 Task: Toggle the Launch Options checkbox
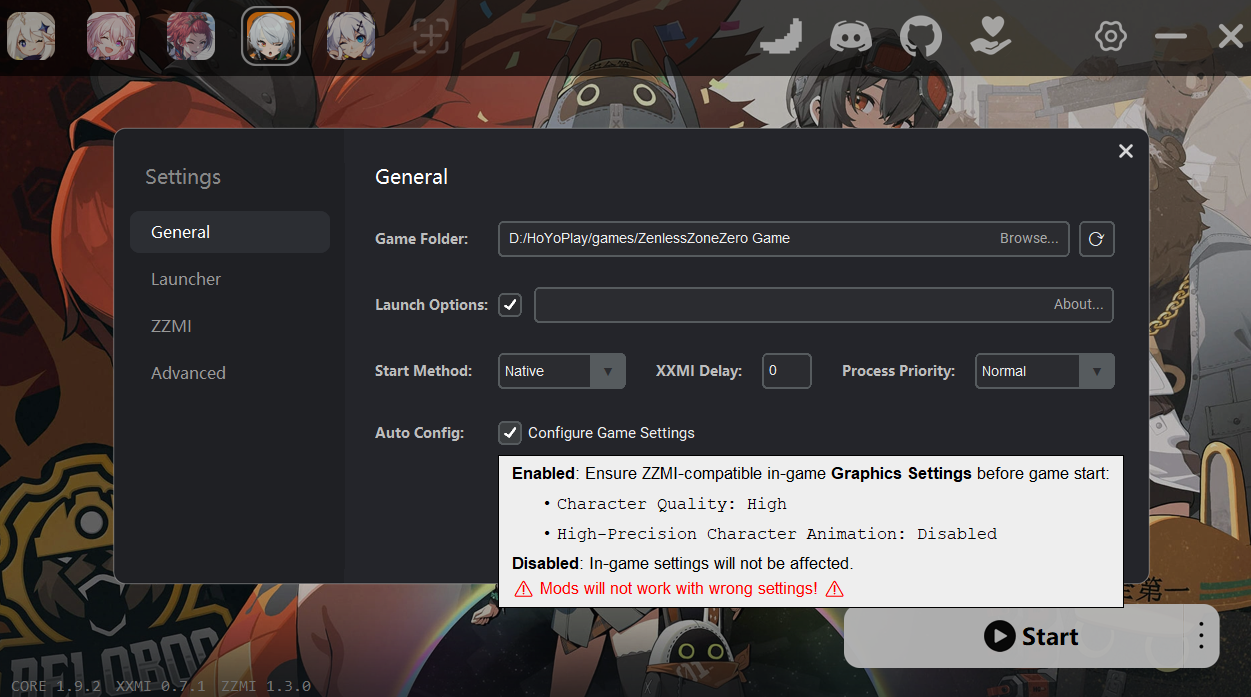(510, 305)
